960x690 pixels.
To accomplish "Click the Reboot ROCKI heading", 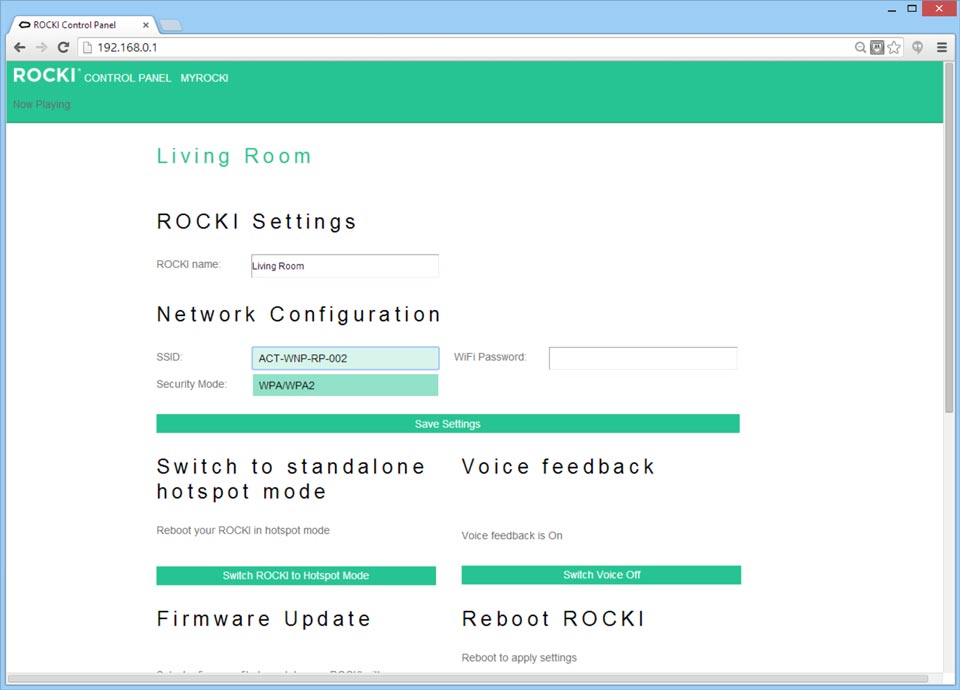I will pyautogui.click(x=553, y=618).
